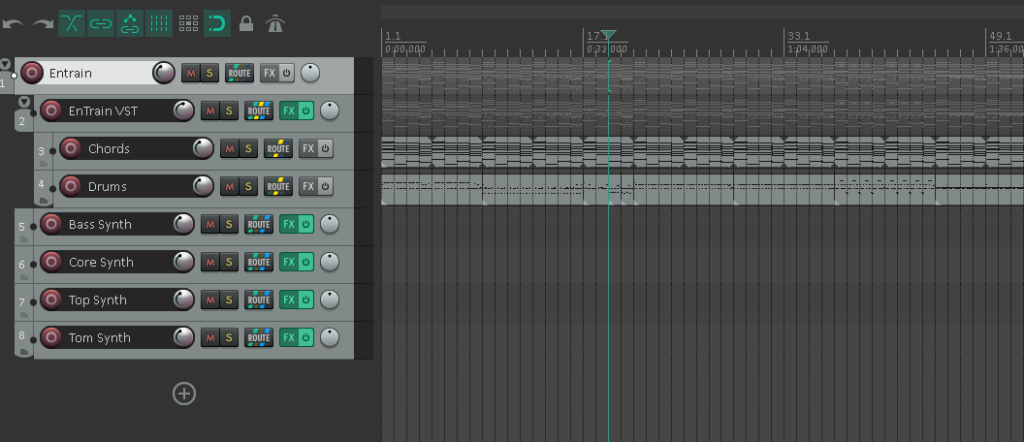Toggle ripple editing toolbar icon
This screenshot has height=442, width=1024.
130,22
